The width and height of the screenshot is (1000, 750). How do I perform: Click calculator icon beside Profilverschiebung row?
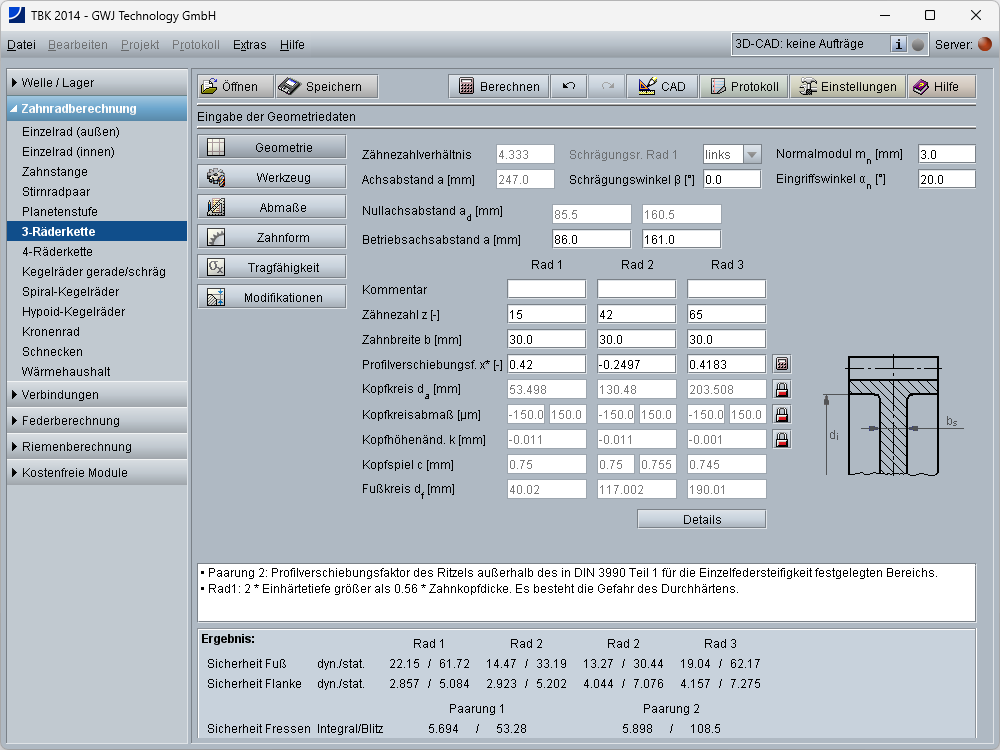pos(782,364)
